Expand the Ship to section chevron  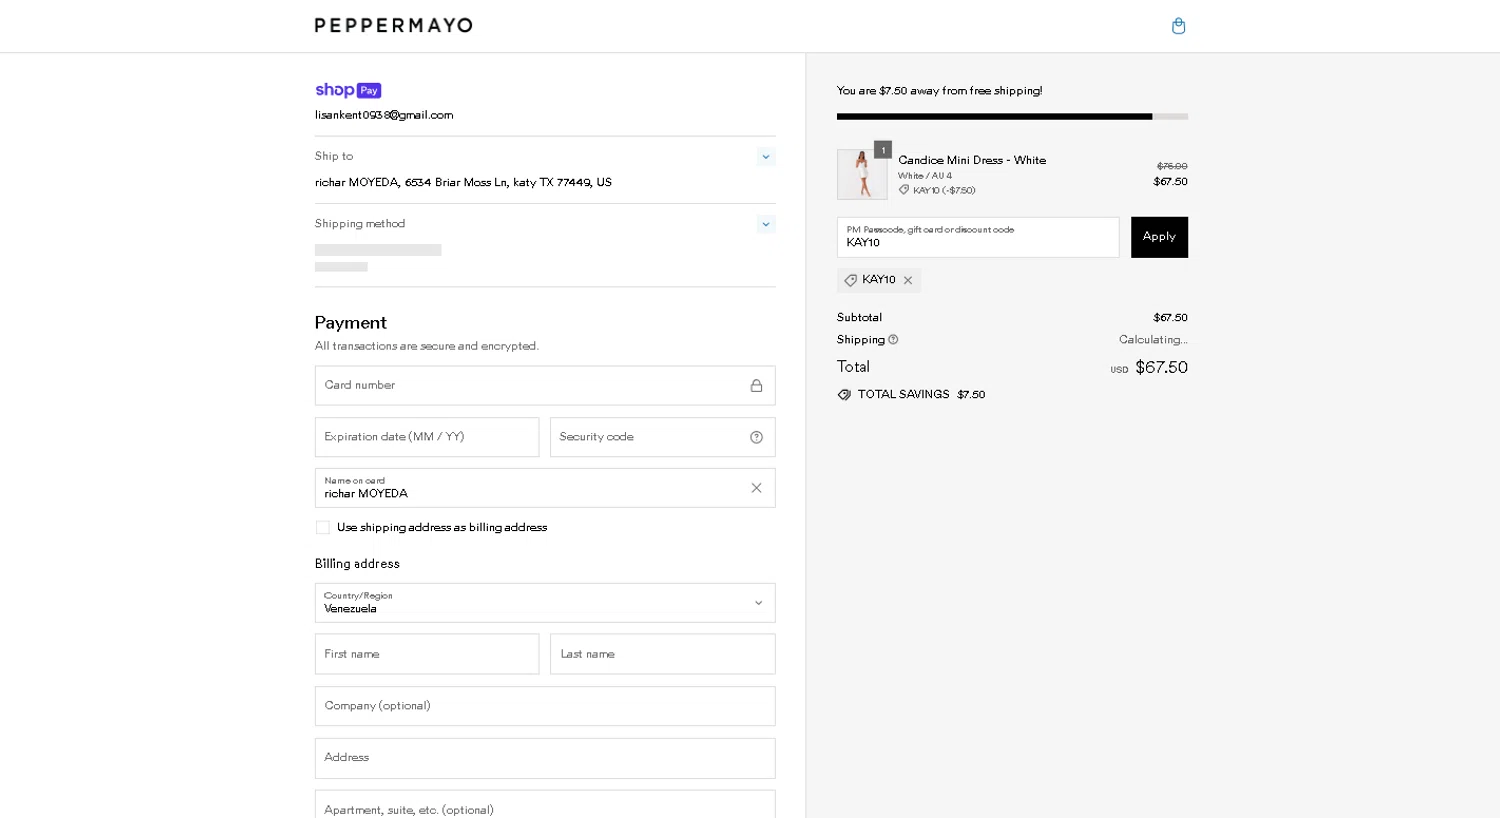click(x=766, y=157)
